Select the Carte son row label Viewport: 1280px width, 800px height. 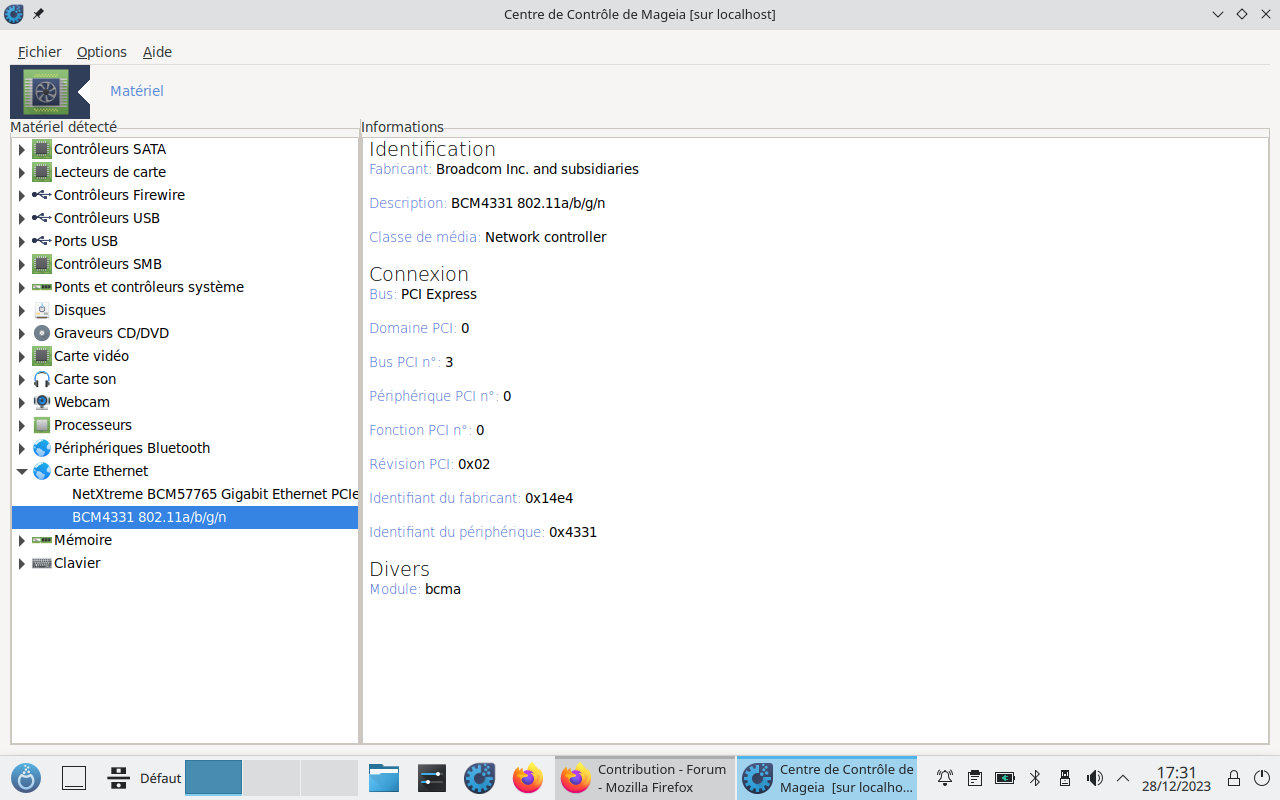point(85,379)
